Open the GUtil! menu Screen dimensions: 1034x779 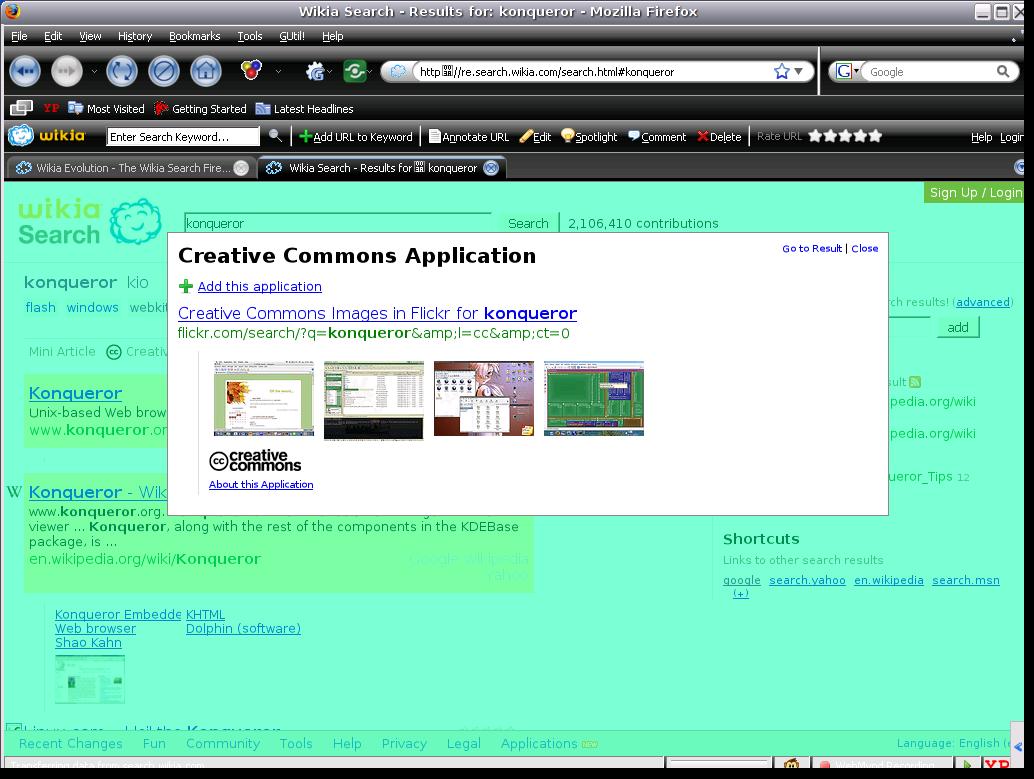pos(291,36)
